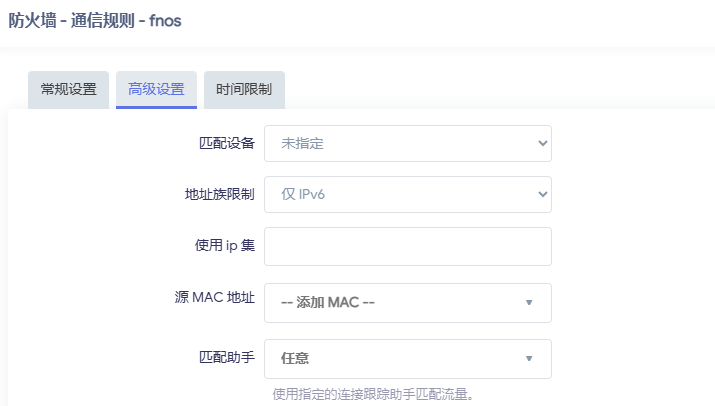Focus the 使用 ip 集 input field
The height and width of the screenshot is (406, 715).
pos(407,246)
